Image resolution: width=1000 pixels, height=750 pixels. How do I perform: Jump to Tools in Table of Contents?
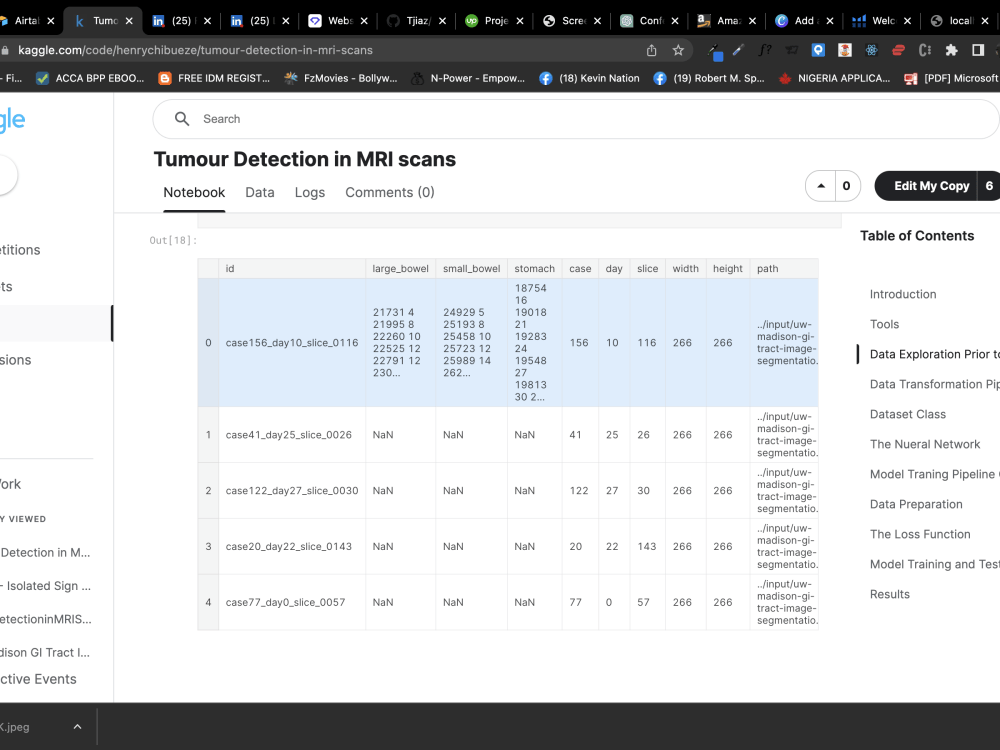[885, 324]
